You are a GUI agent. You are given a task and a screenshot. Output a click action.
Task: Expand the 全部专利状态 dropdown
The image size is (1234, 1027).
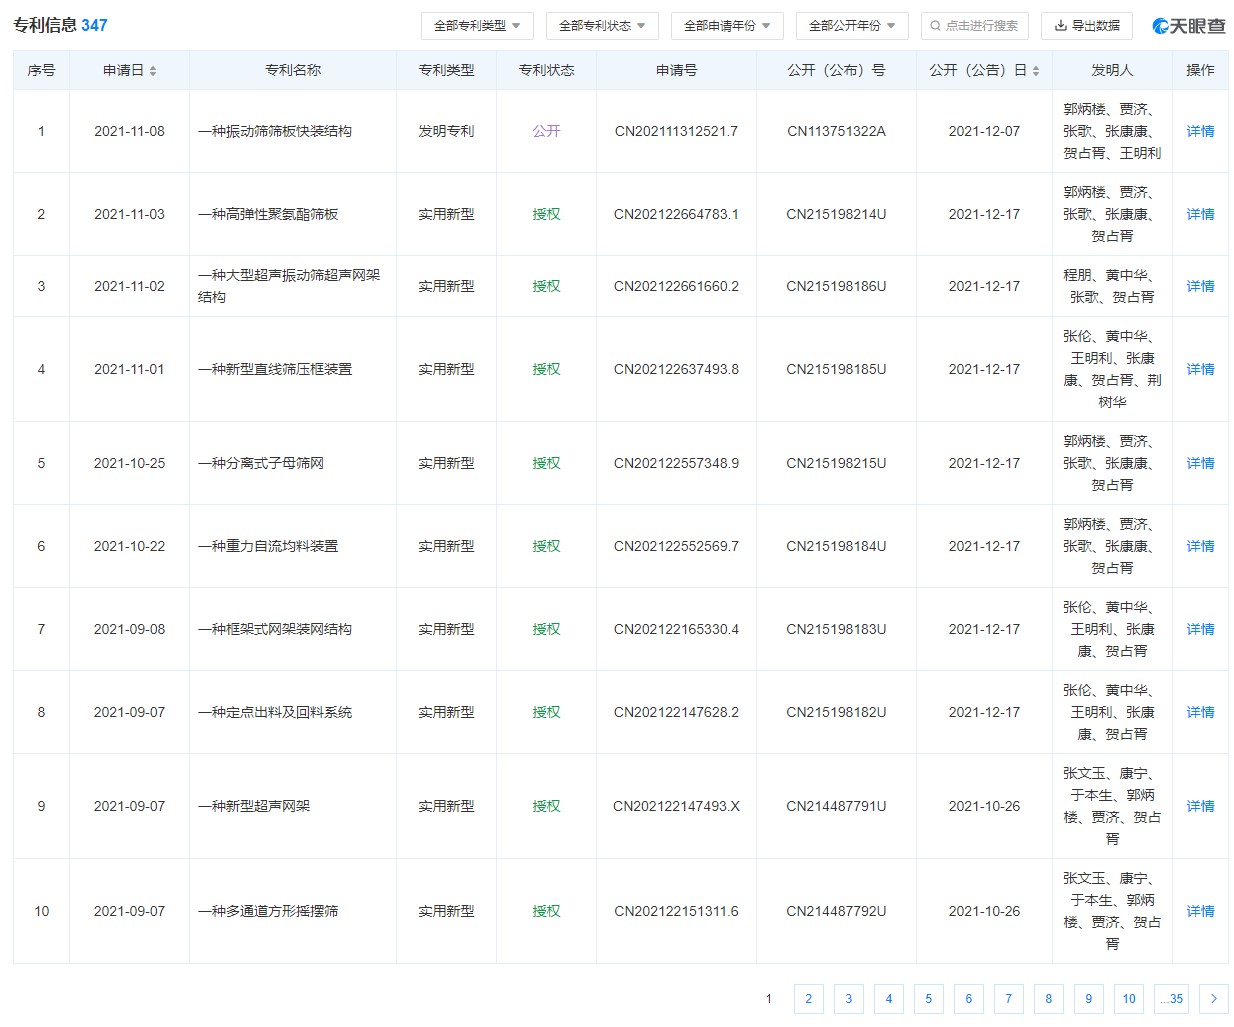[601, 26]
